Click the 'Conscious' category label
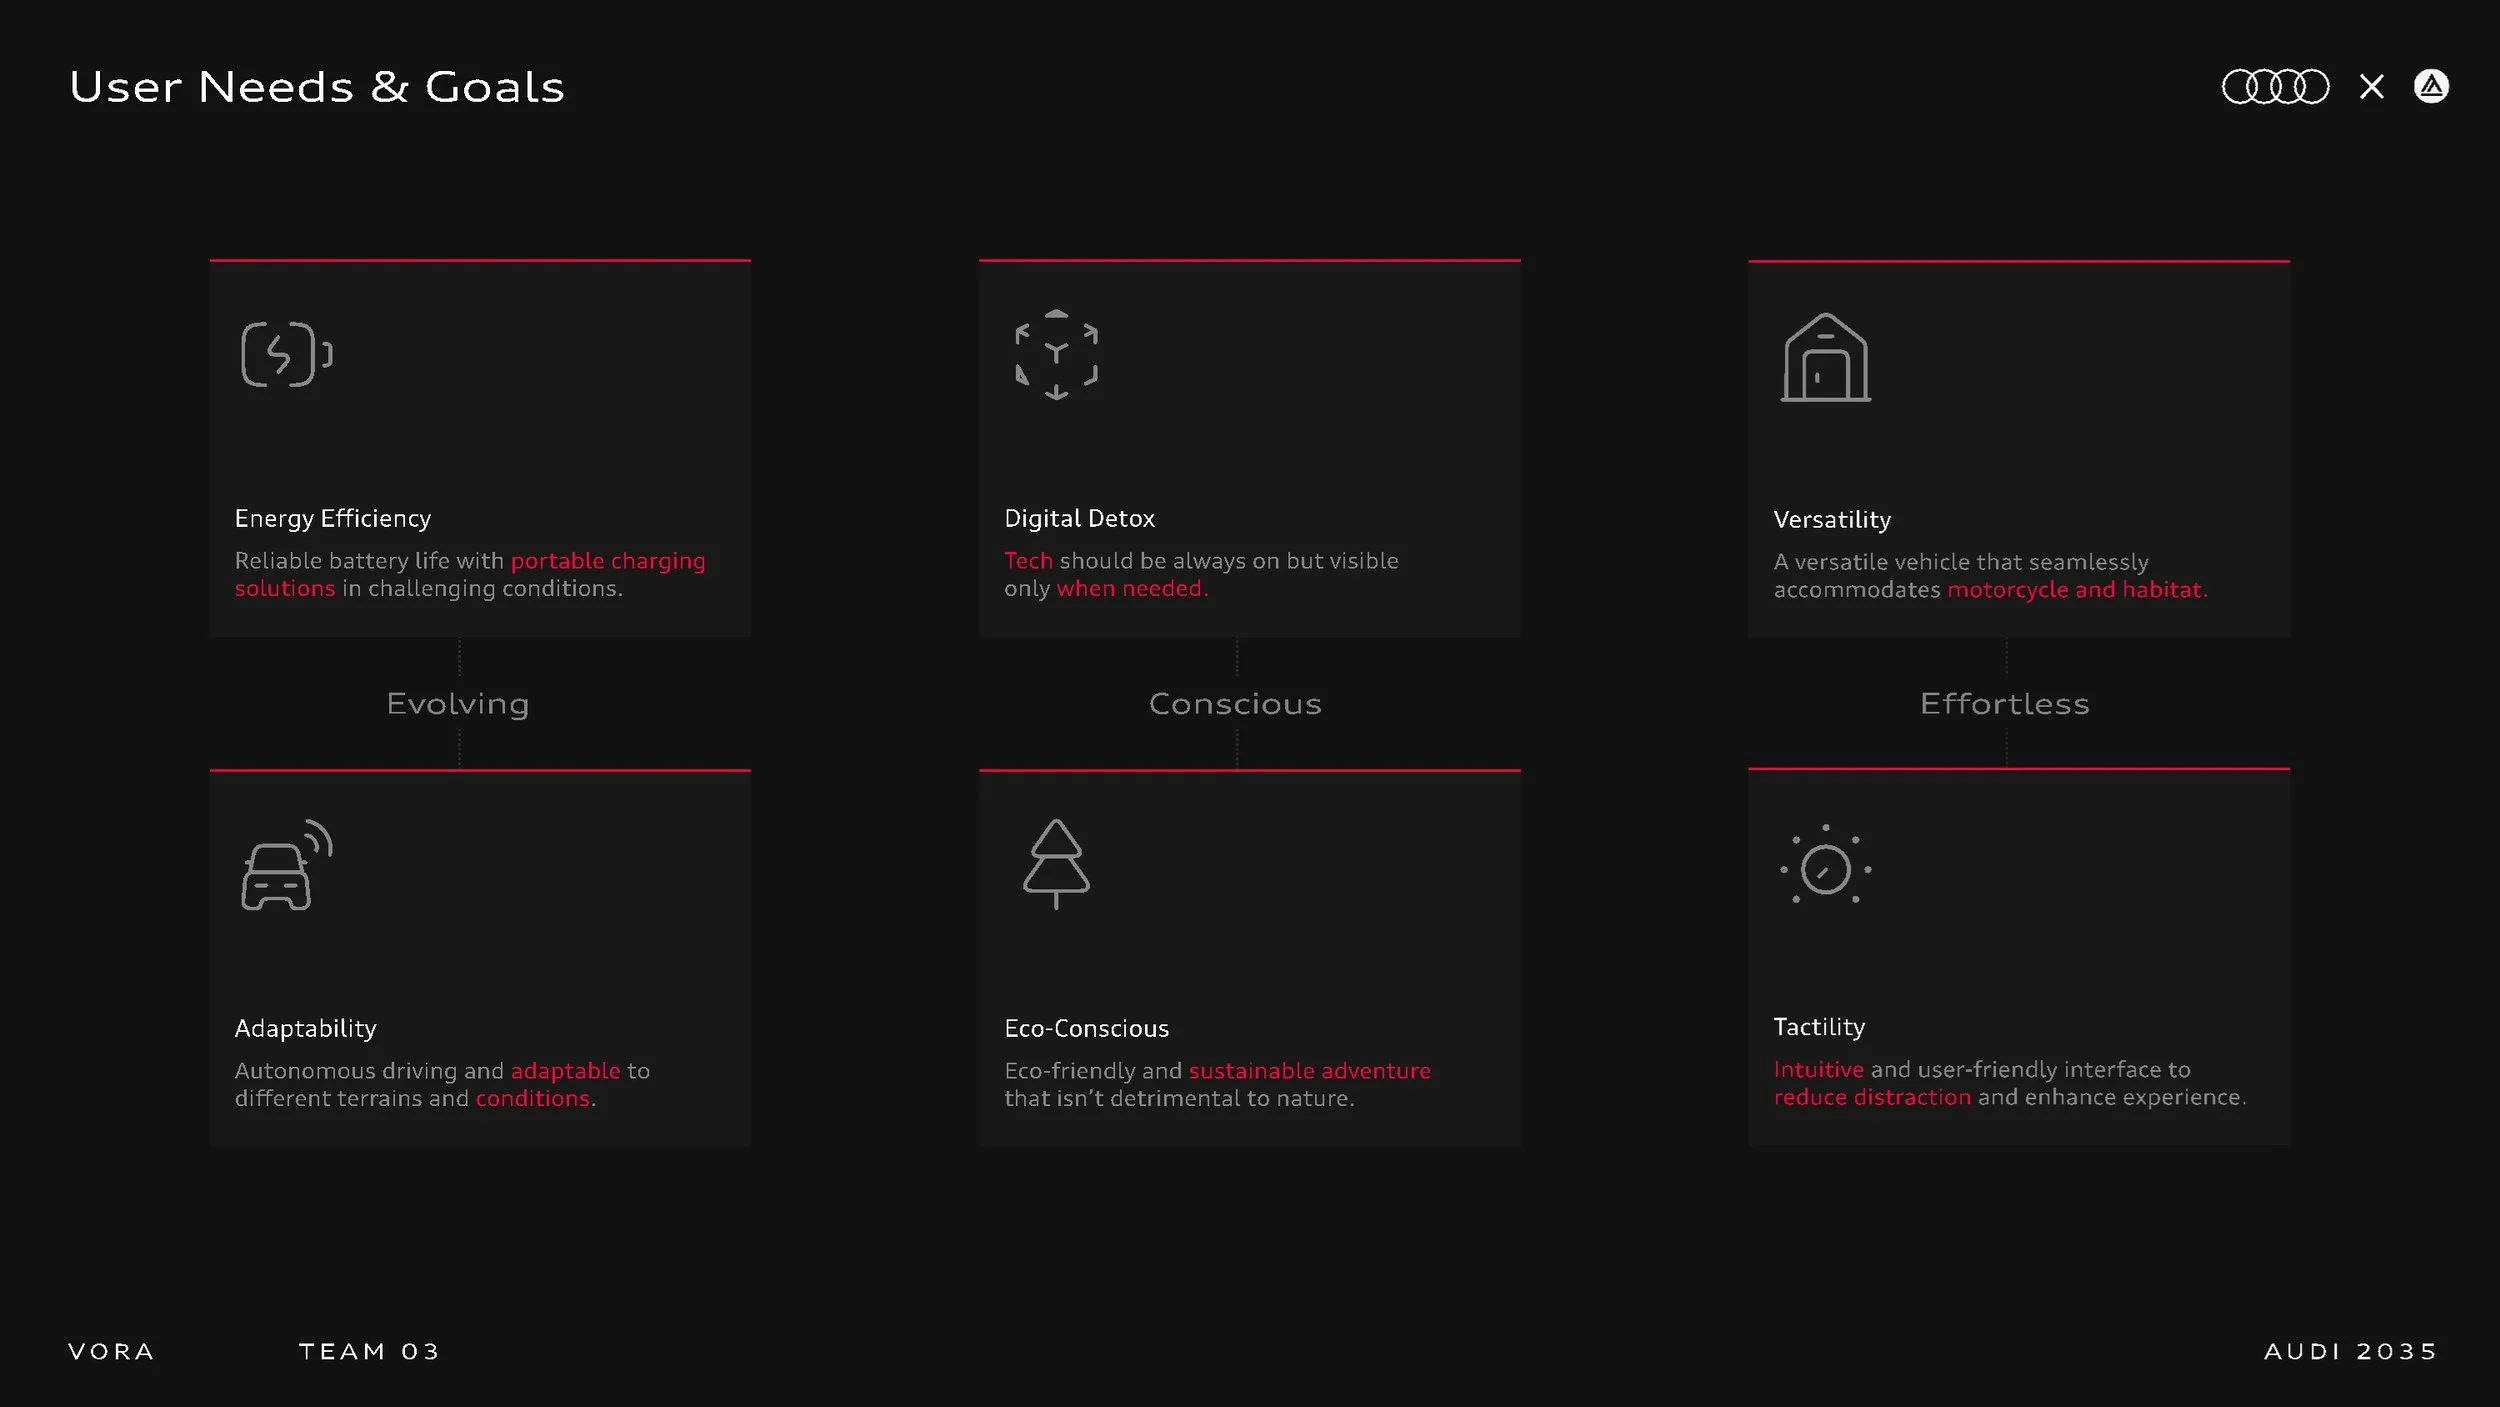 tap(1235, 704)
